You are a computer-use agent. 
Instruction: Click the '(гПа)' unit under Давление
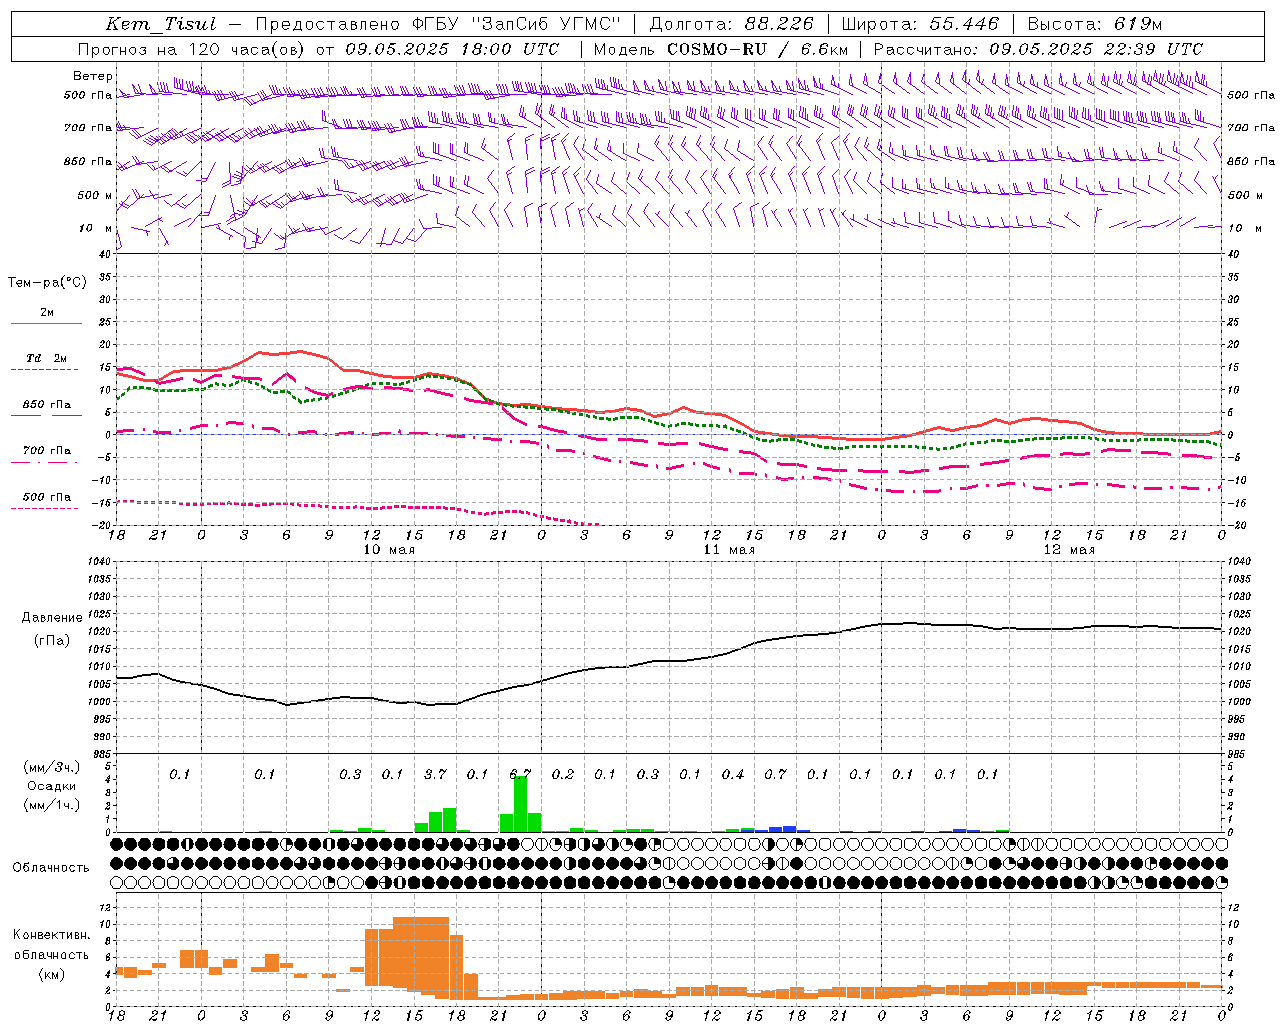(51, 641)
